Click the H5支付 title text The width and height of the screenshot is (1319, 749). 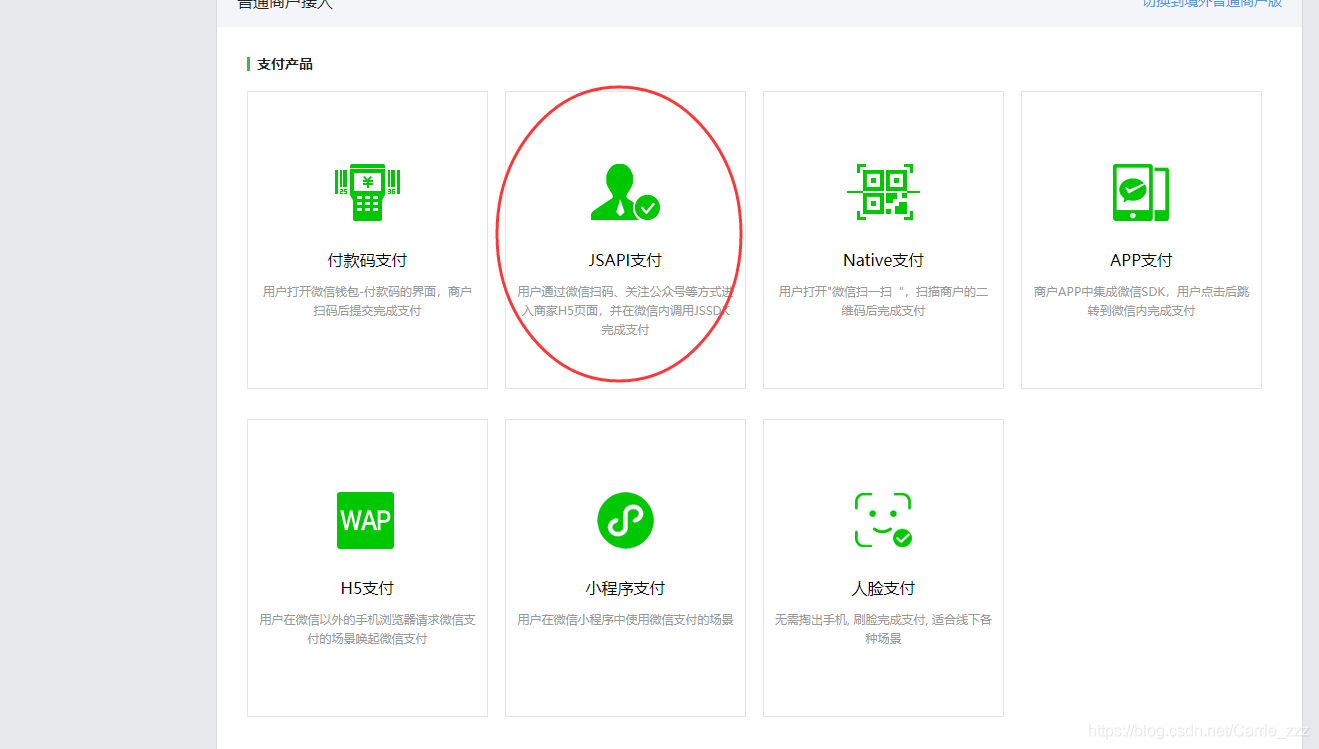(x=365, y=588)
